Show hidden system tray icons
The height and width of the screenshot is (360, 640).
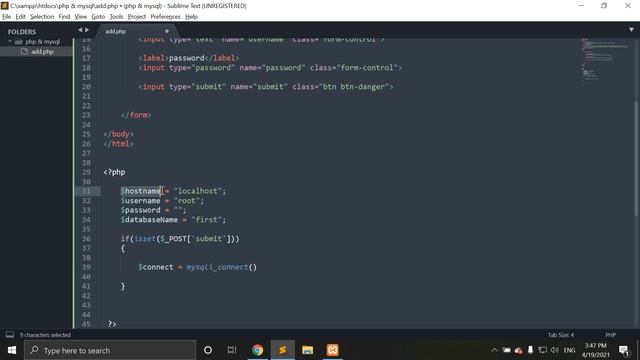coord(494,350)
